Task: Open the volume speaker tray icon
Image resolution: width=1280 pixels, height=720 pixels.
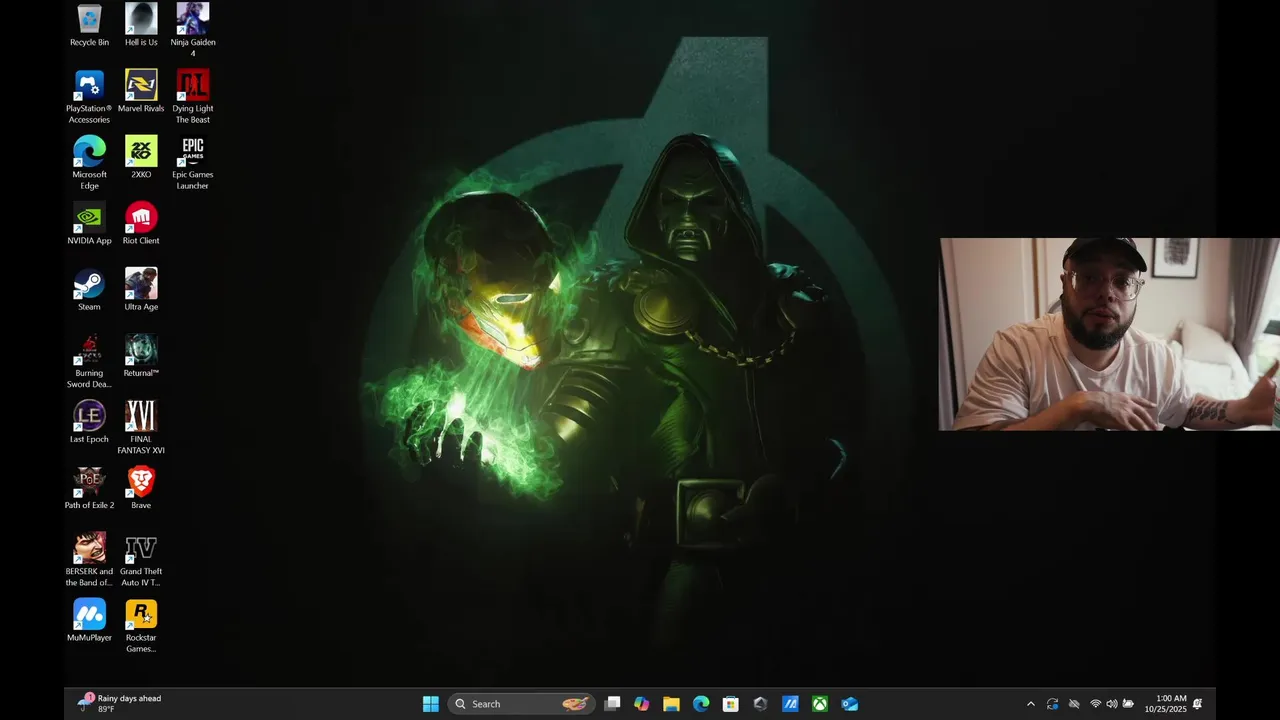Action: click(x=1112, y=704)
